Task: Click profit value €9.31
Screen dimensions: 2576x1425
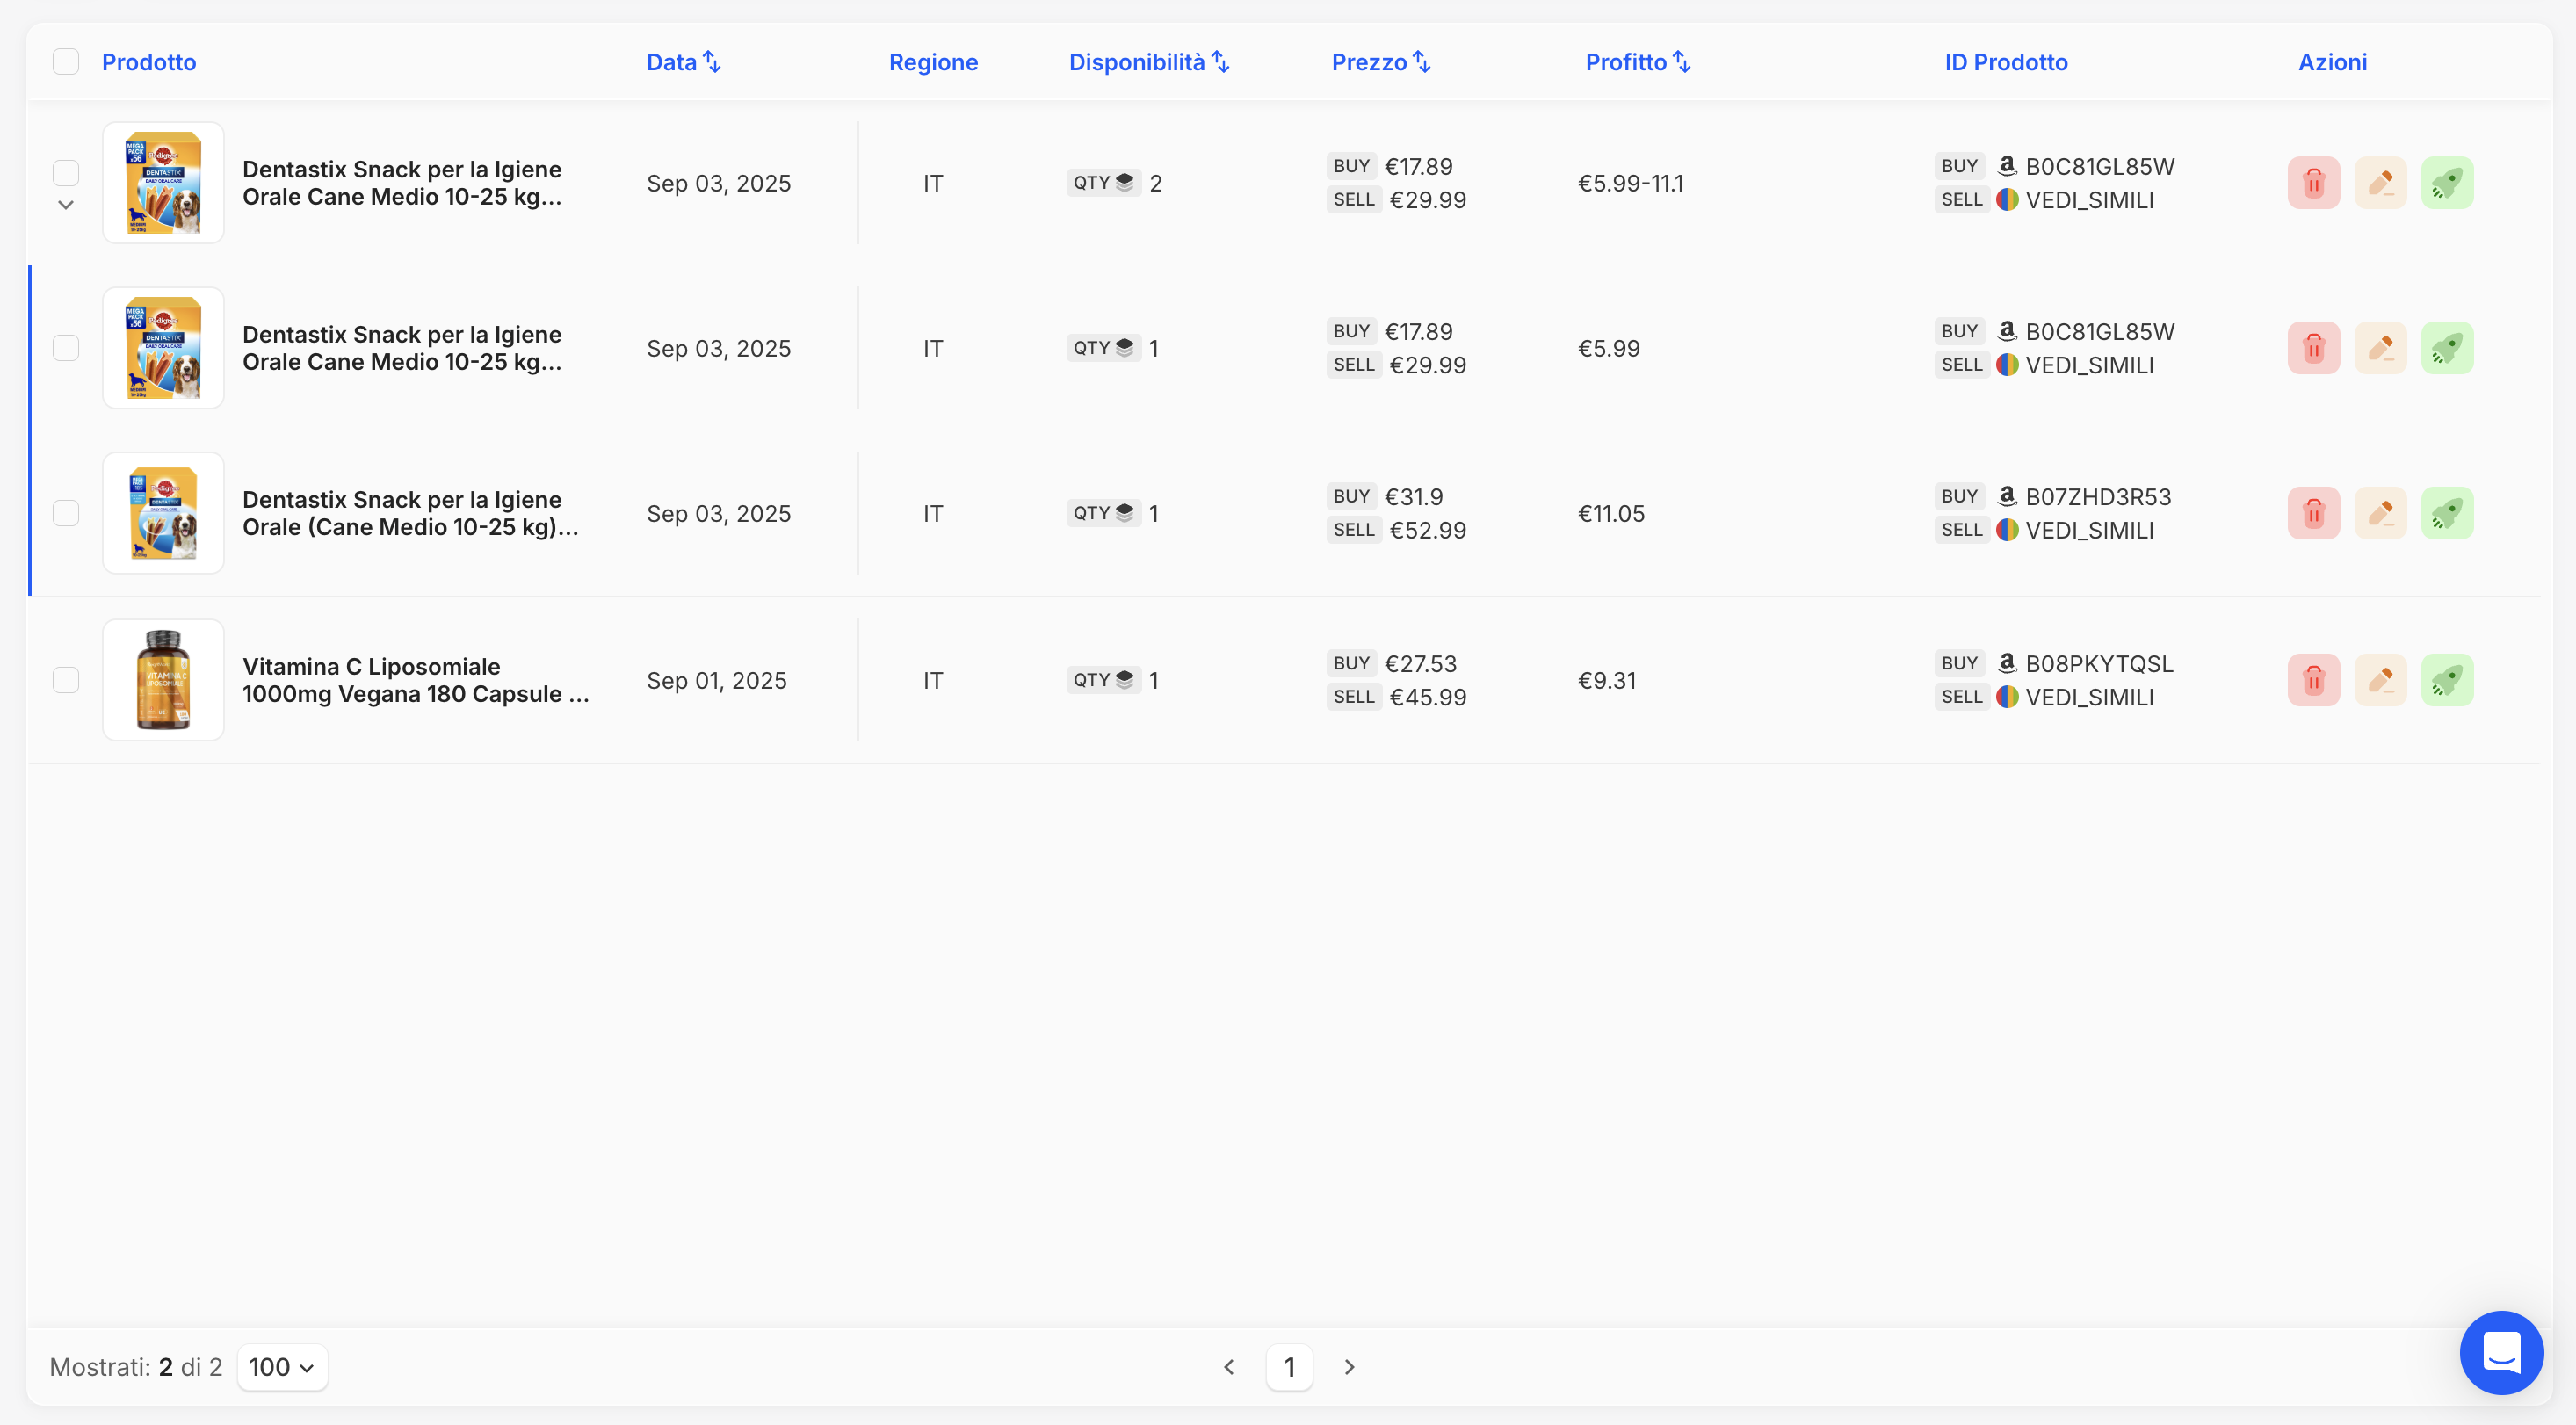Action: [1607, 680]
